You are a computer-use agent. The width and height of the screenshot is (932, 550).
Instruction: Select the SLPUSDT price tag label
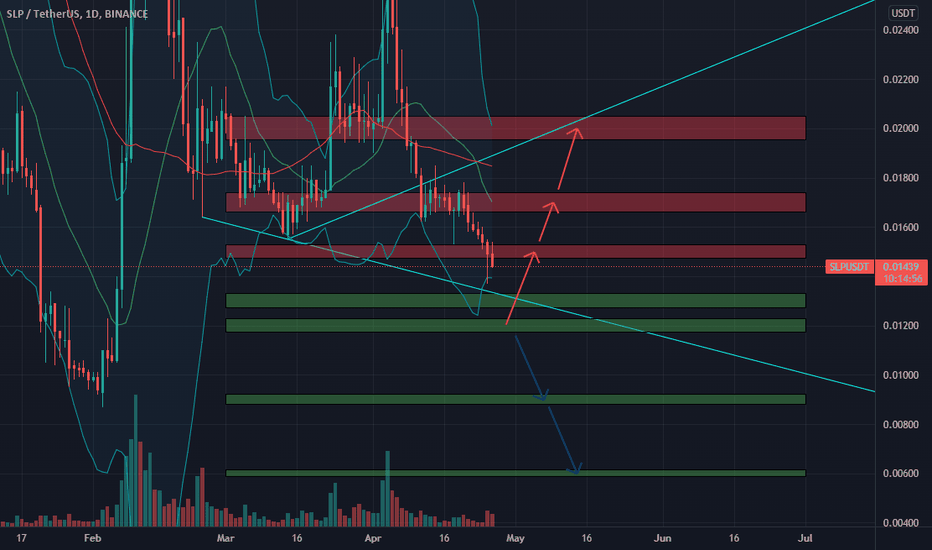pyautogui.click(x=849, y=267)
